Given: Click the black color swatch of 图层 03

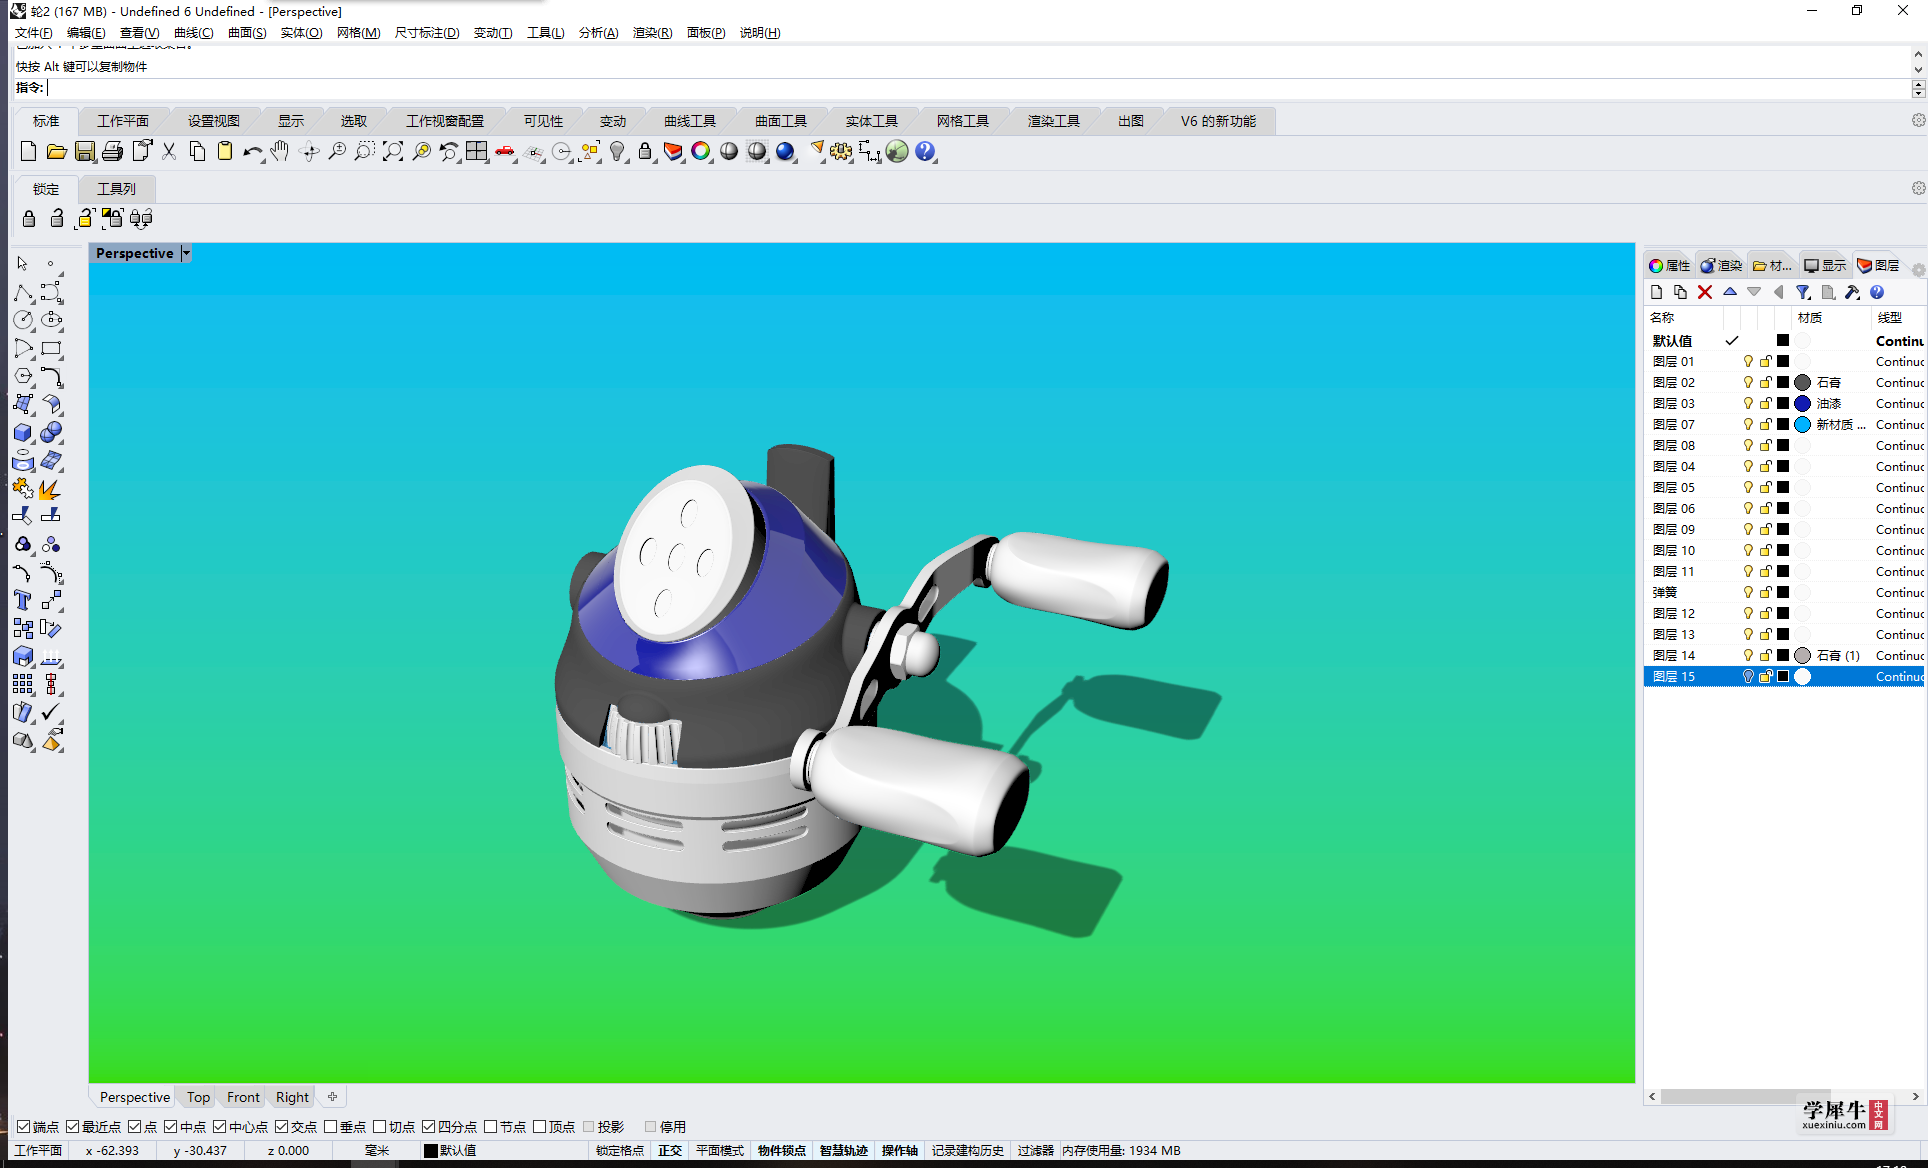Looking at the screenshot, I should pyautogui.click(x=1783, y=403).
